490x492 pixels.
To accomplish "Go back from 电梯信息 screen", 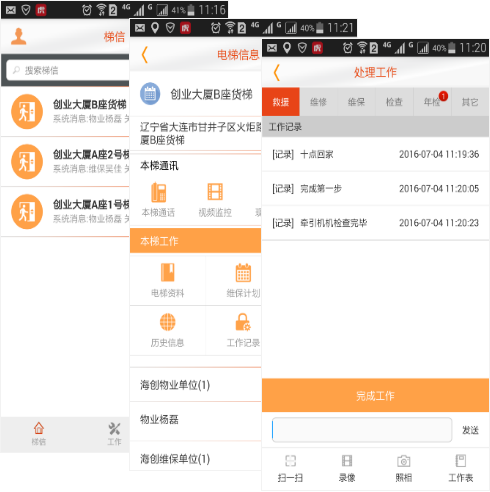I will pyautogui.click(x=144, y=55).
